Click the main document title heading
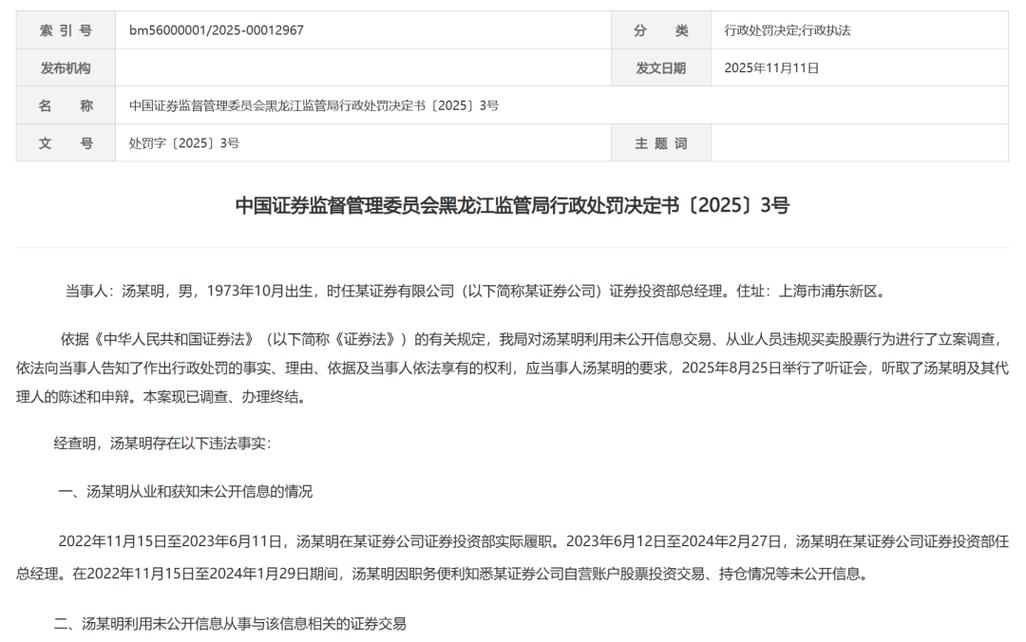This screenshot has height=642, width=1026. (513, 206)
